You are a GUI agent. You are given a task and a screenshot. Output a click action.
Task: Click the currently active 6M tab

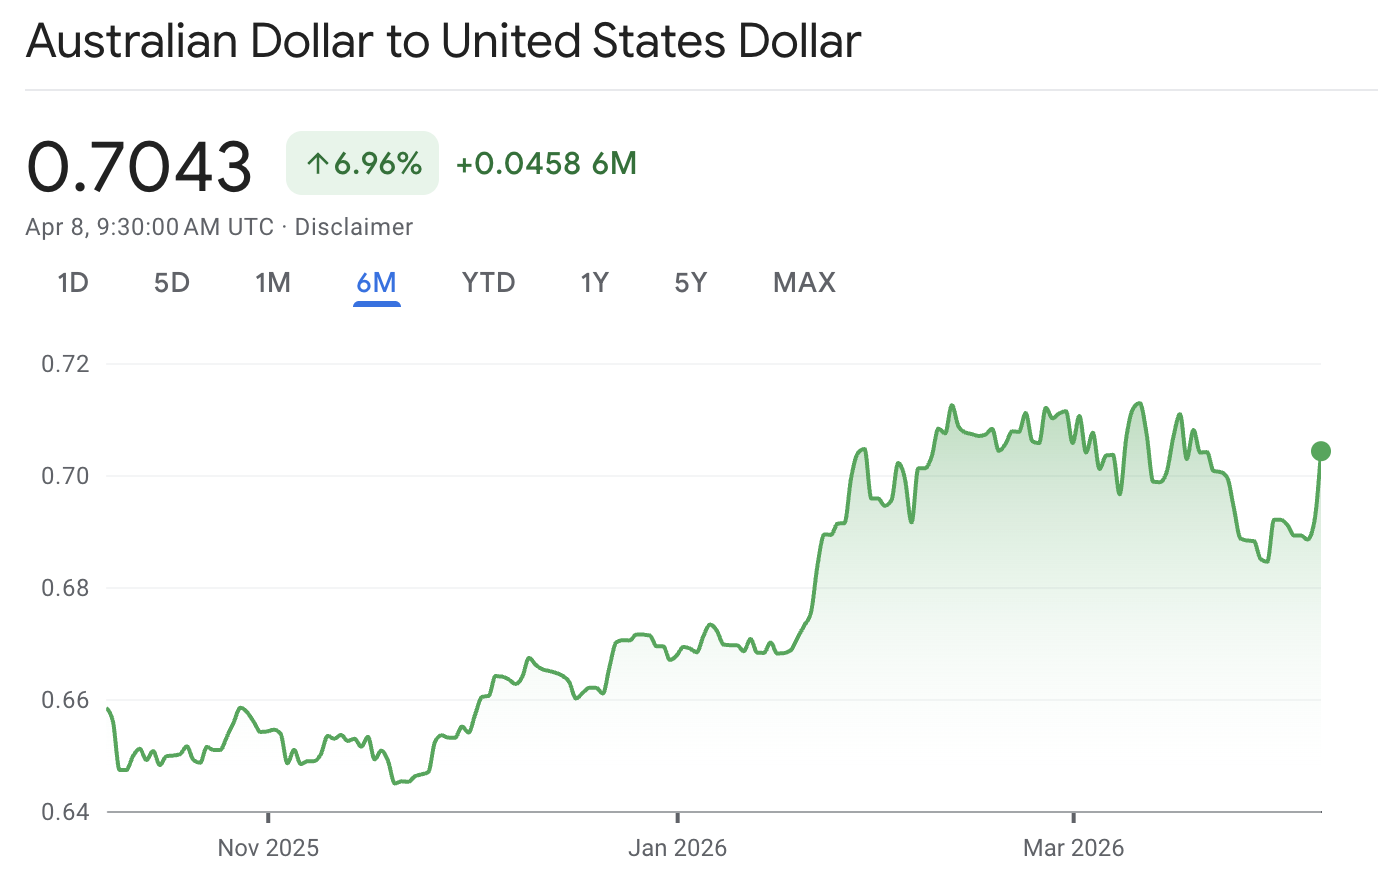tap(376, 283)
